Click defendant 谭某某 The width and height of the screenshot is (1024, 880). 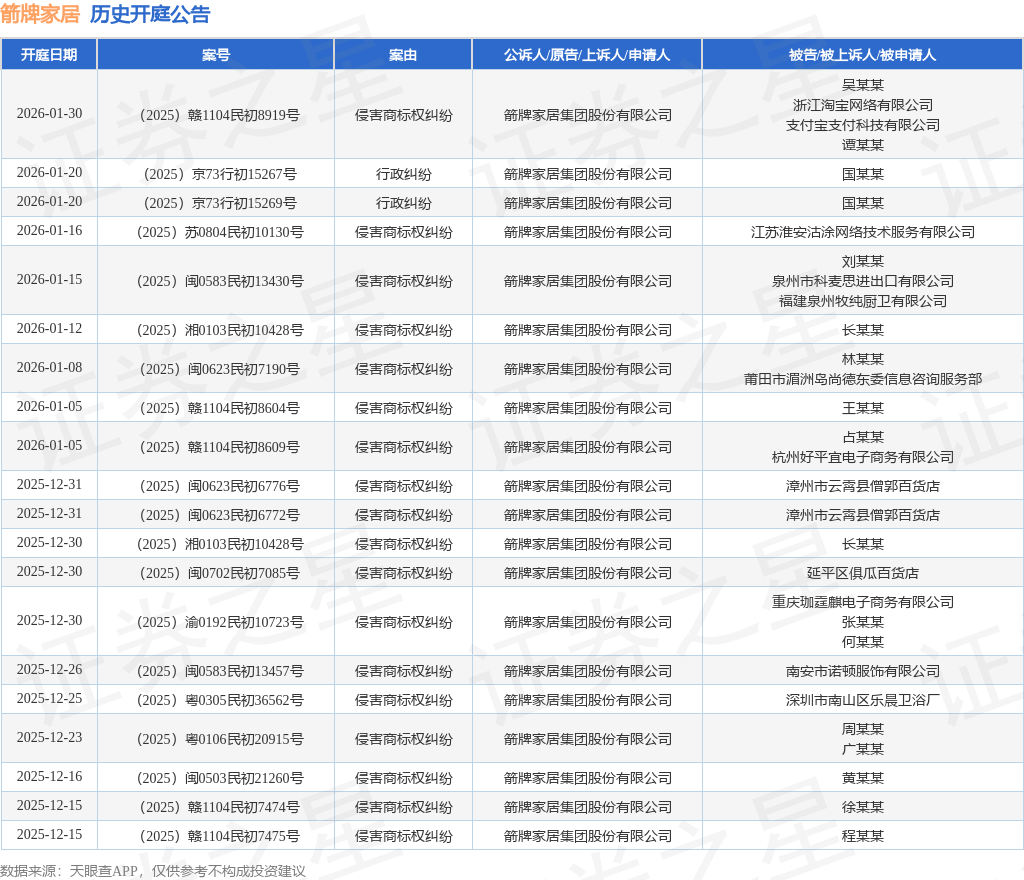pyautogui.click(x=863, y=145)
